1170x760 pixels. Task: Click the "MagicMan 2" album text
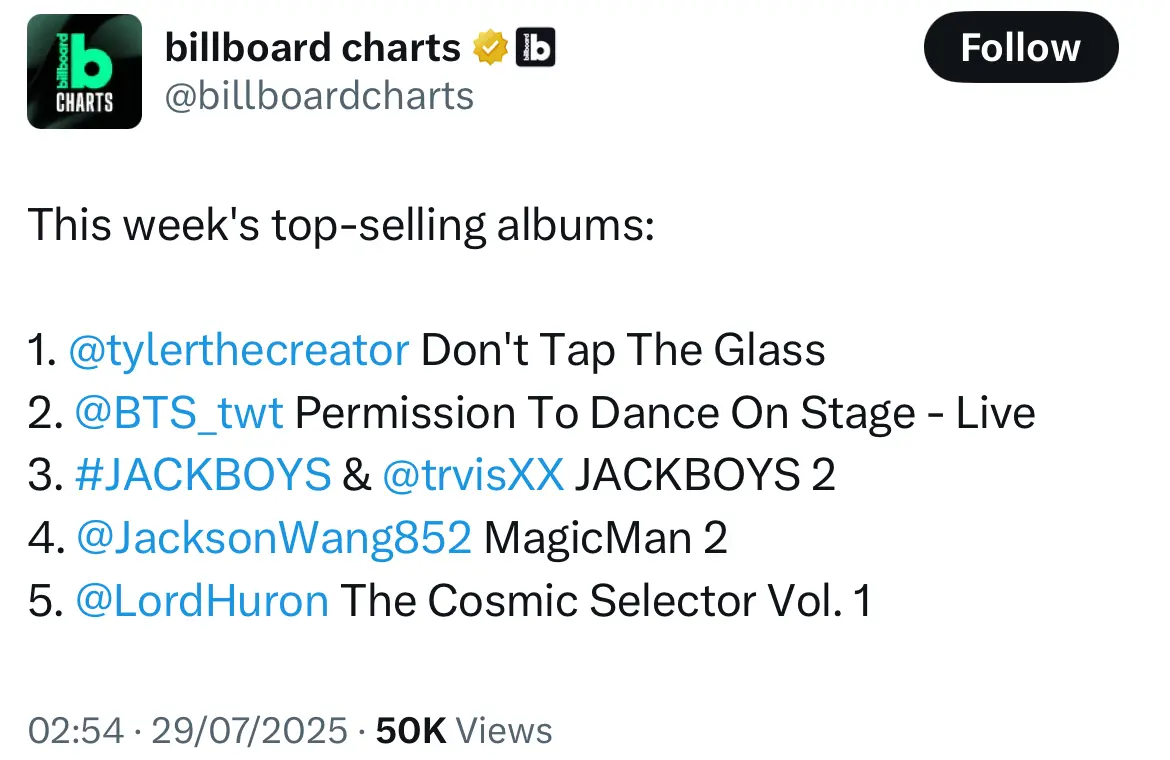(x=605, y=539)
